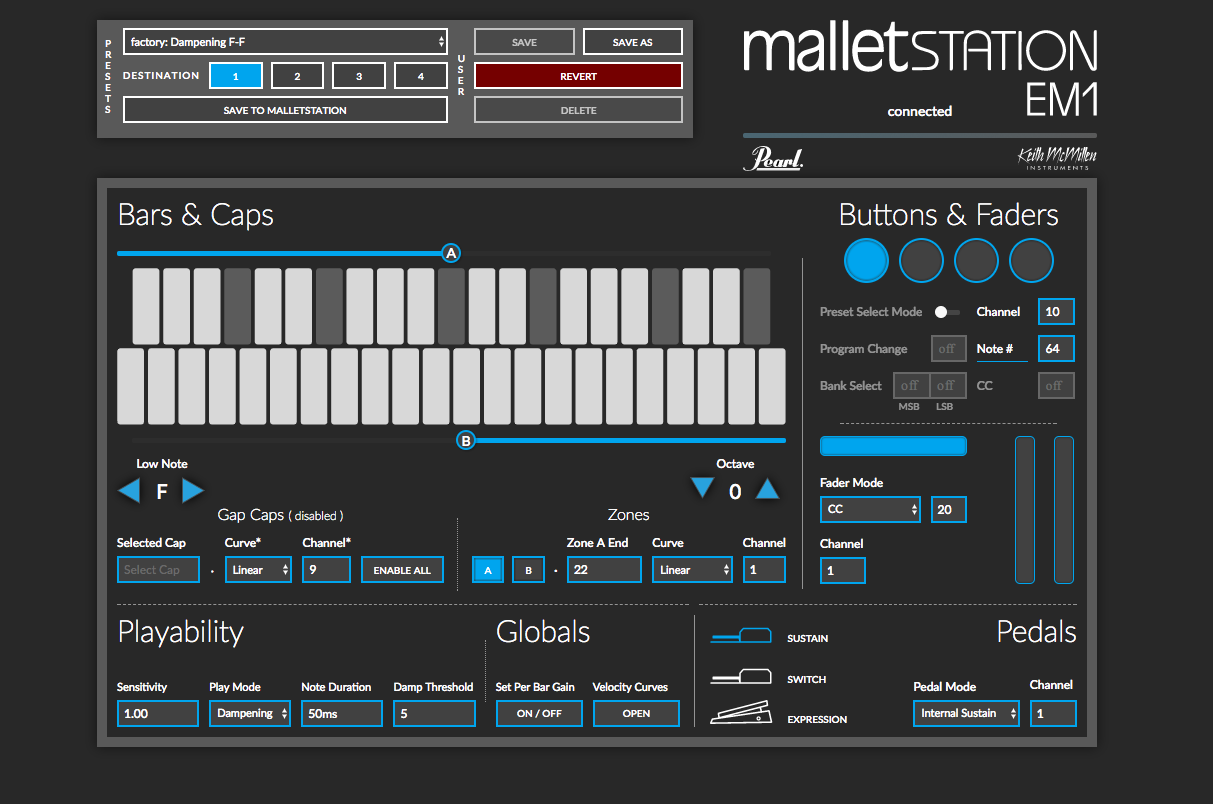Click the Pedals Channel field
The height and width of the screenshot is (804, 1213).
(x=1053, y=713)
